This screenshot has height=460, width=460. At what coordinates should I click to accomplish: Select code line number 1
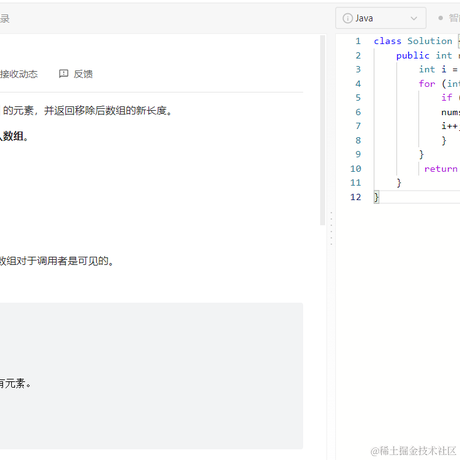pos(358,41)
